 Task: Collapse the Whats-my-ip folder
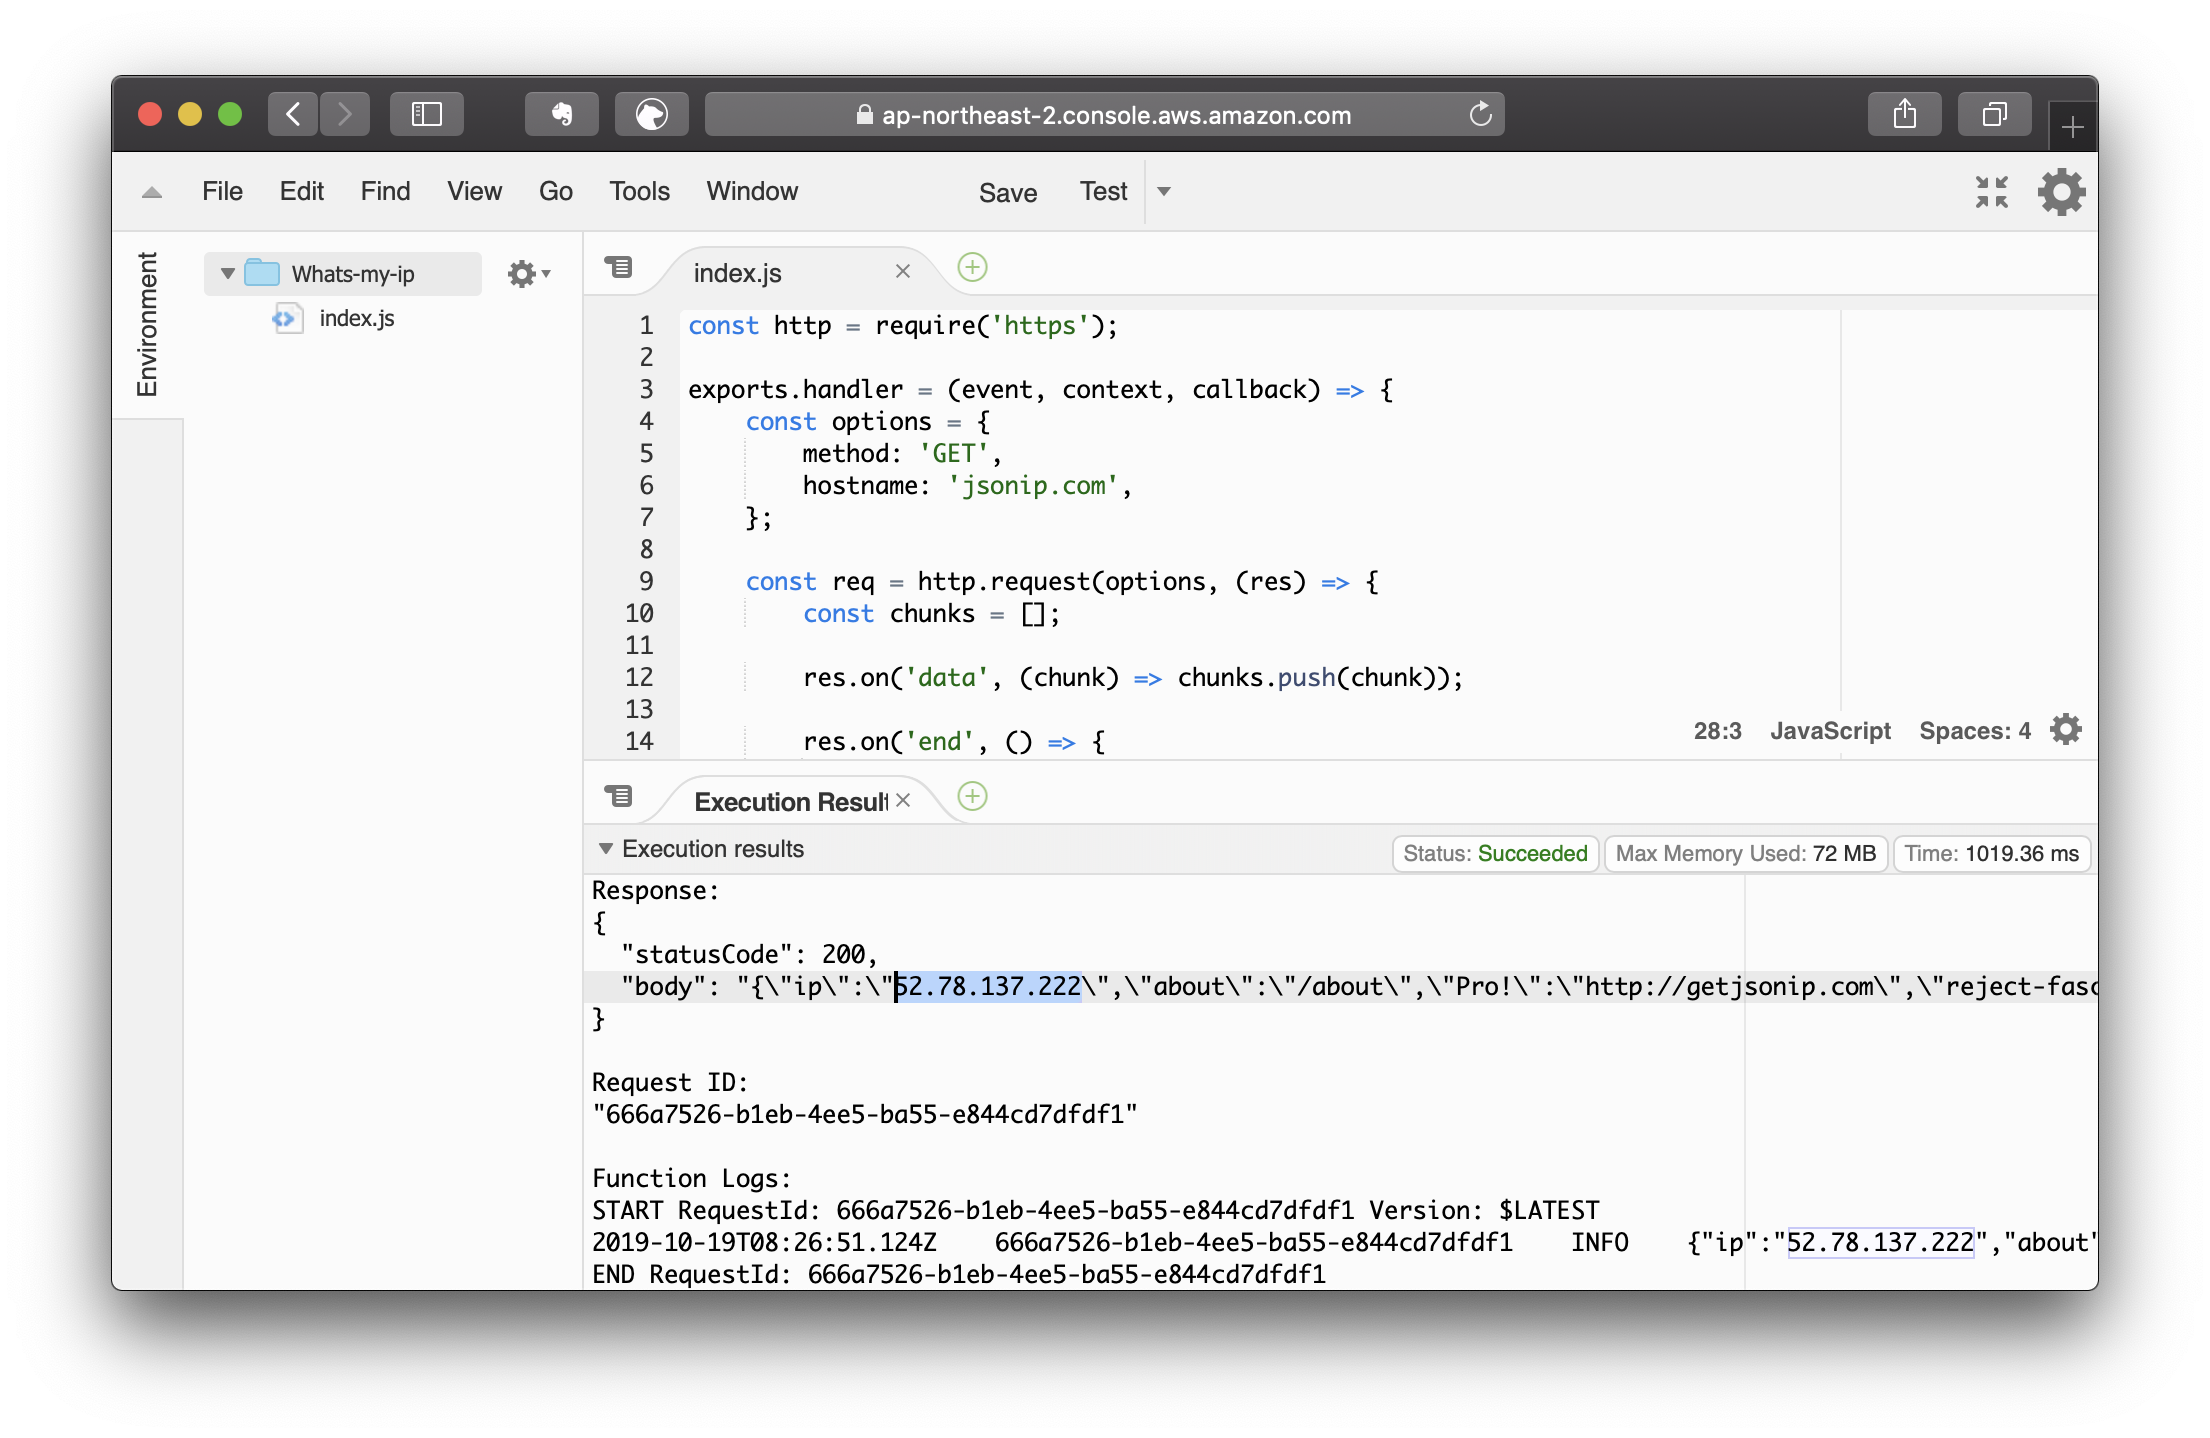228,274
